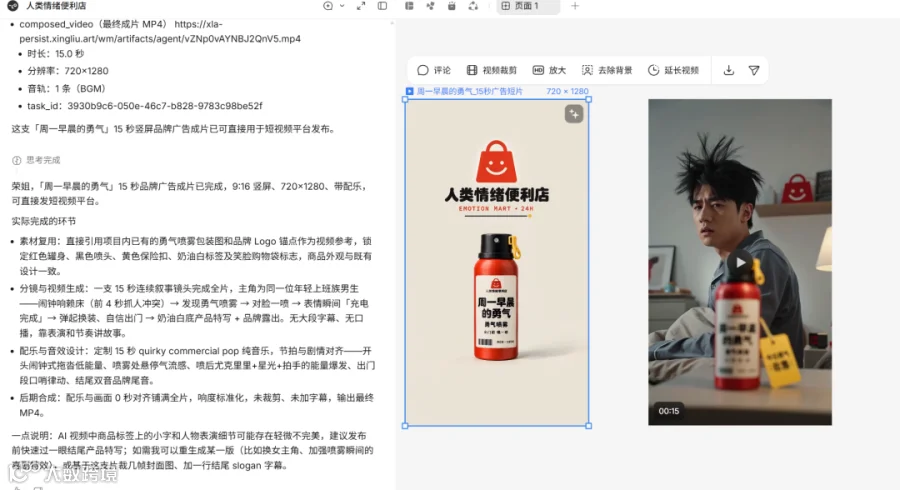Image resolution: width=900 pixels, height=490 pixels.
Task: Click the task_id value text
Action: click(x=165, y=106)
